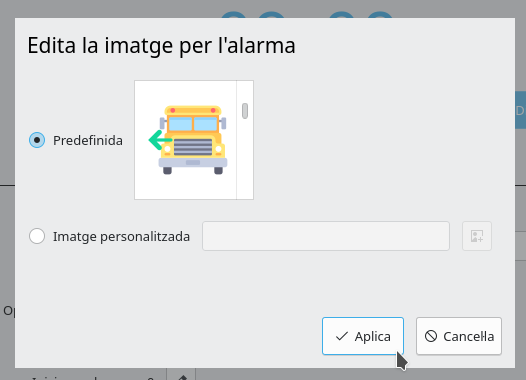Screen dimensions: 526x380
Task: Focus the custom image path field
Action: (x=326, y=236)
